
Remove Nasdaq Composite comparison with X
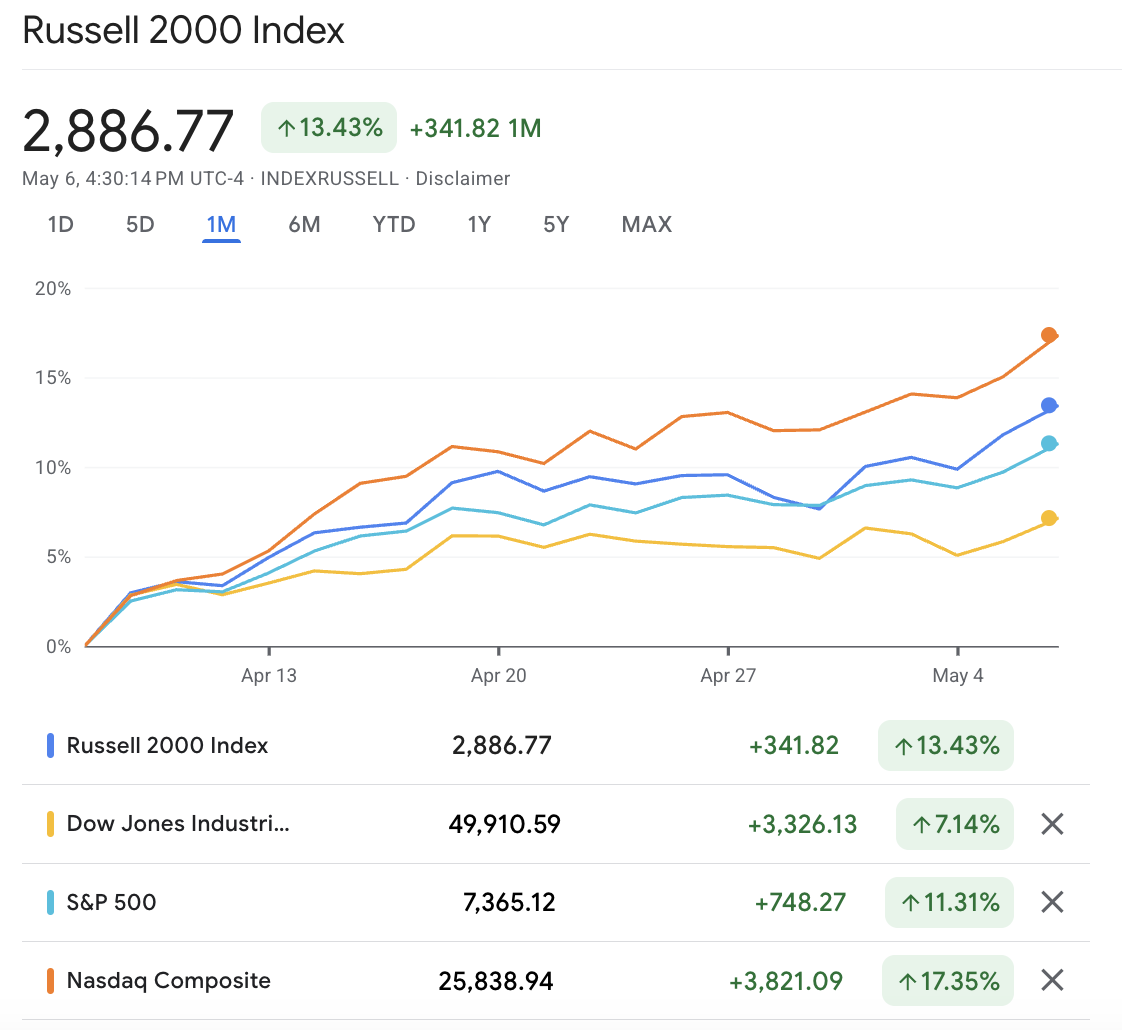click(1052, 980)
